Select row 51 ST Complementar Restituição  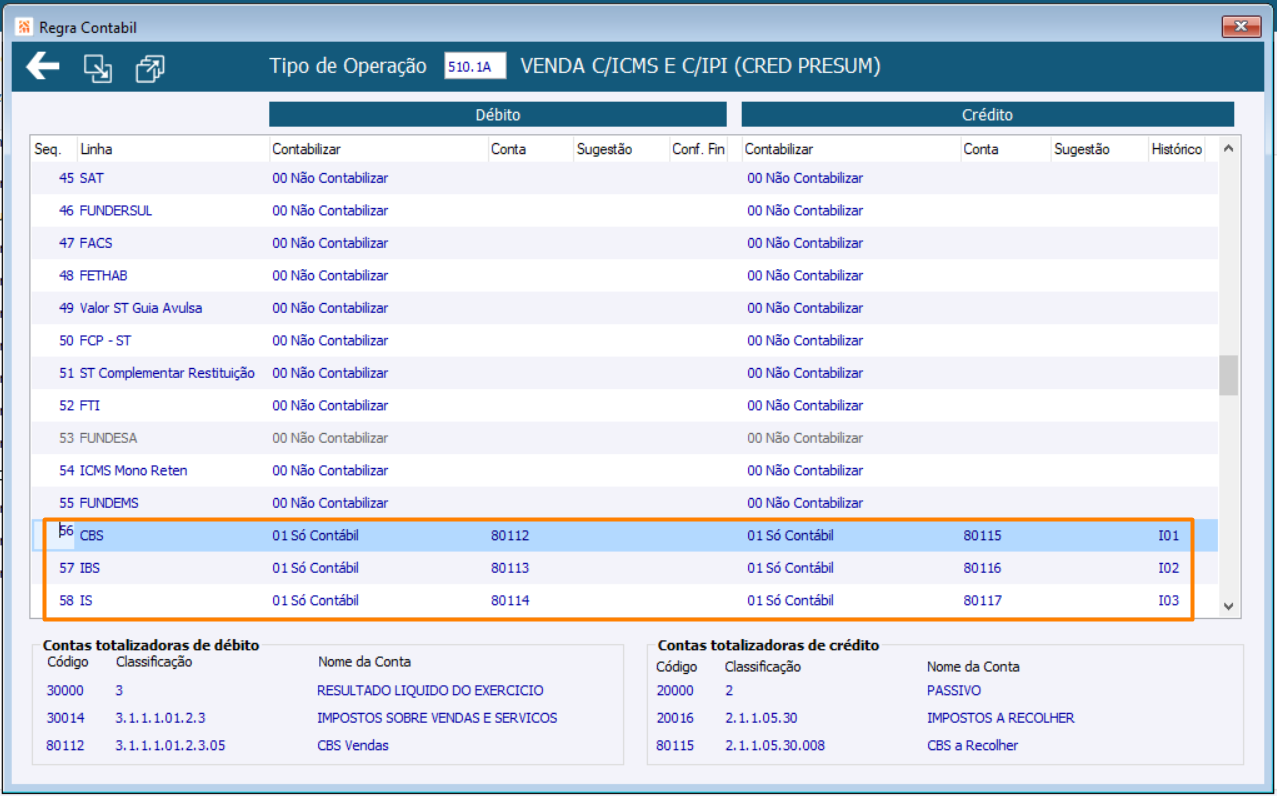click(x=625, y=373)
